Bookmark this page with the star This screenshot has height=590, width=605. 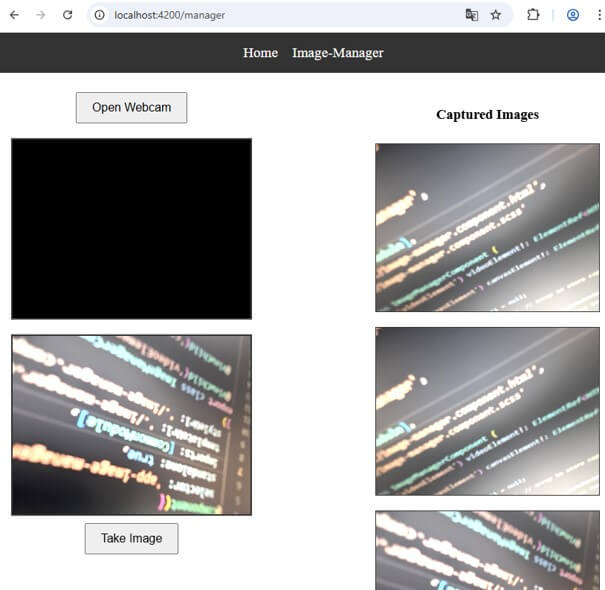(x=496, y=15)
